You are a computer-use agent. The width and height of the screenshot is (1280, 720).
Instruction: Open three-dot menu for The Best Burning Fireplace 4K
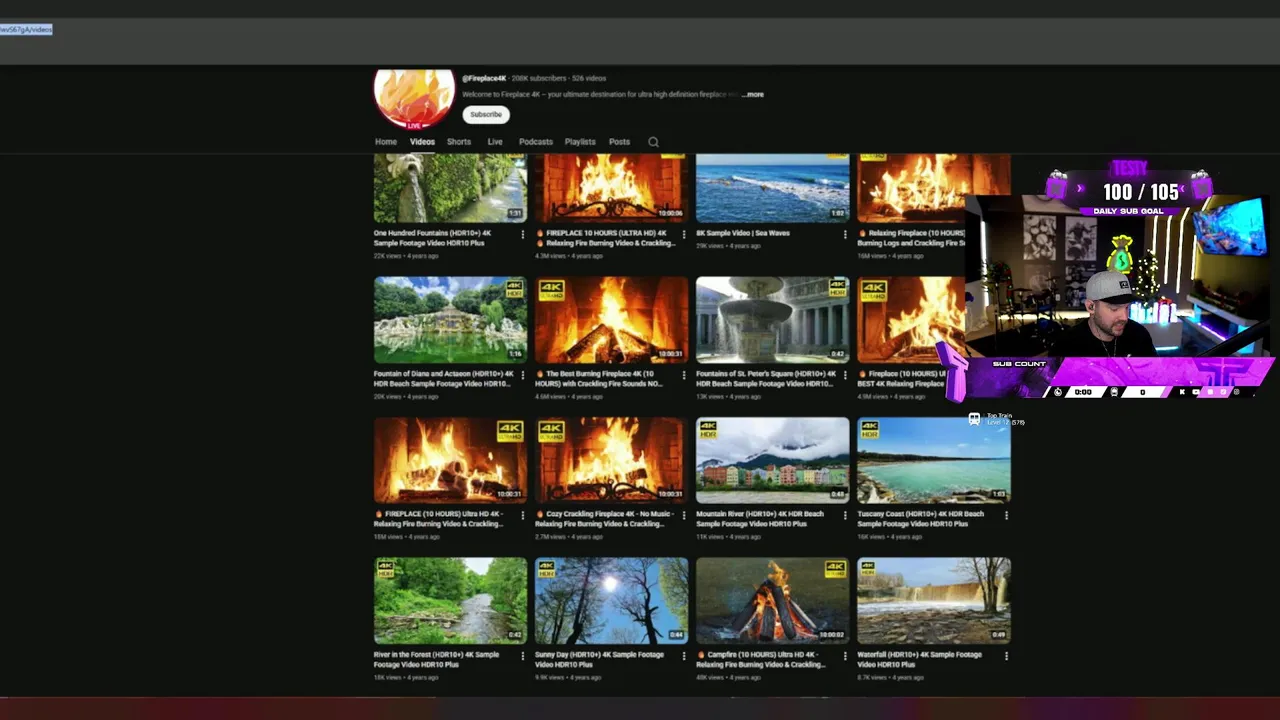pos(683,375)
